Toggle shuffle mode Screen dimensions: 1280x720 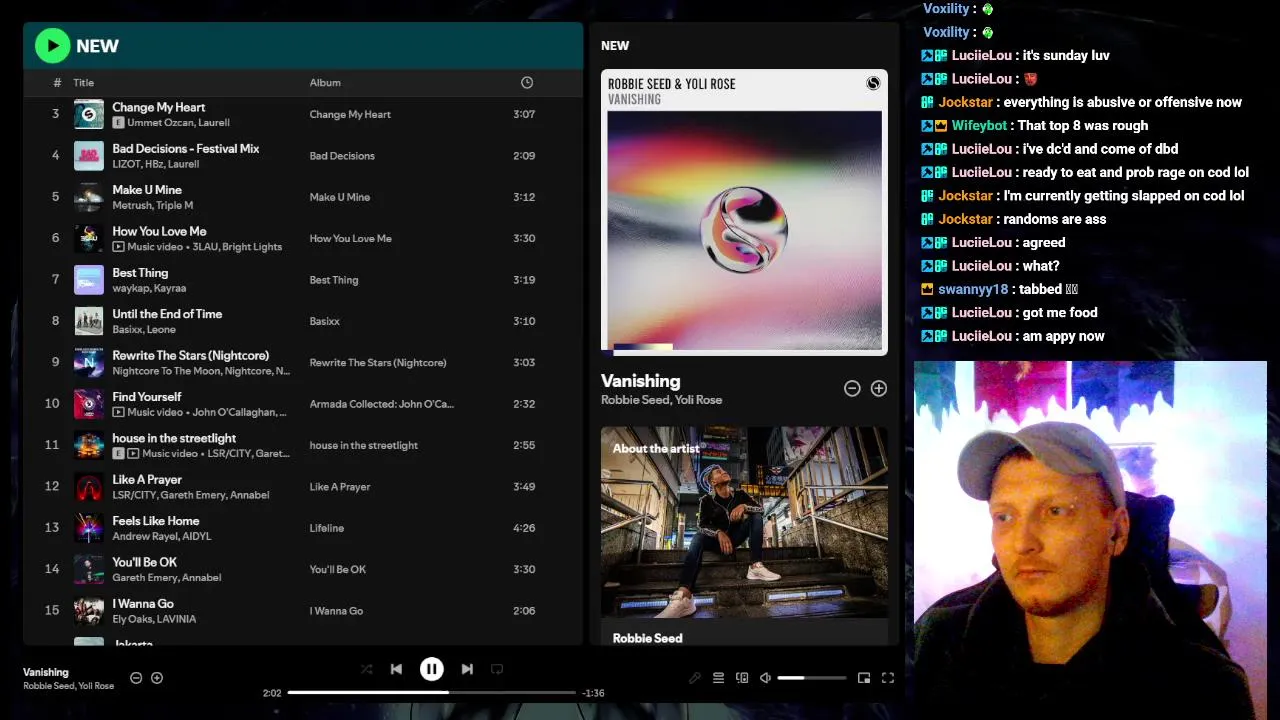click(x=366, y=669)
